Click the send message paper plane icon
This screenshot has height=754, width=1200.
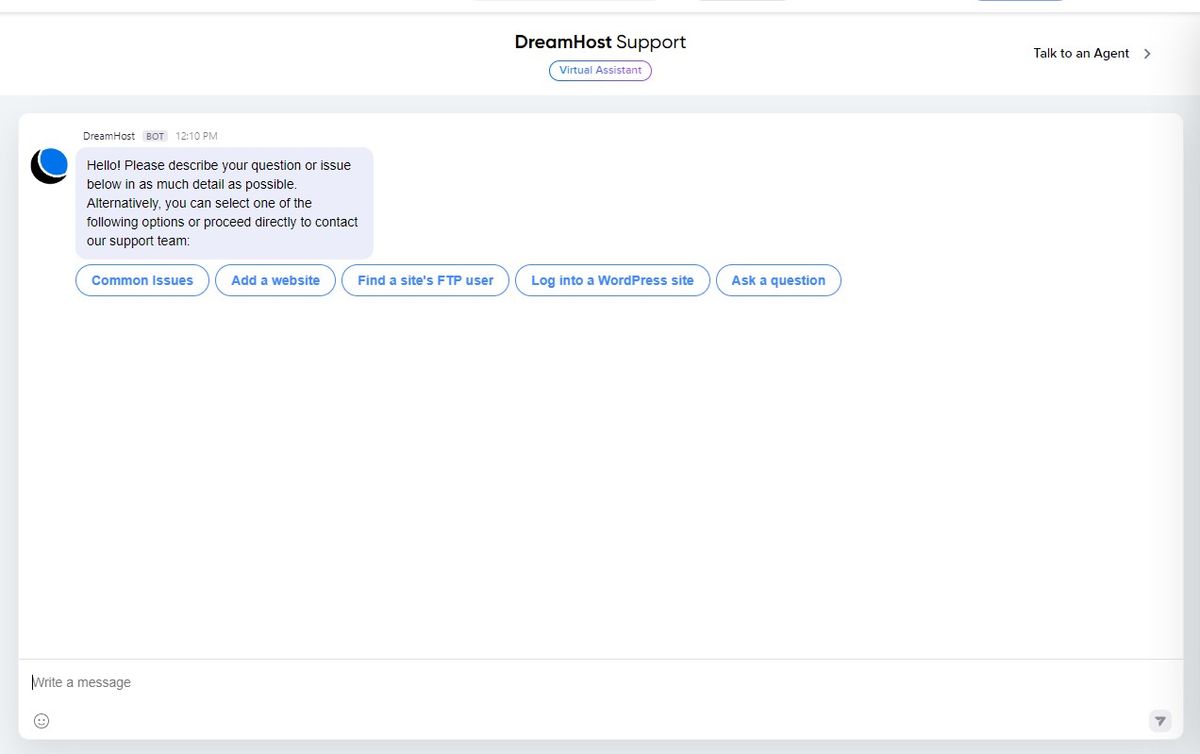(x=1159, y=720)
